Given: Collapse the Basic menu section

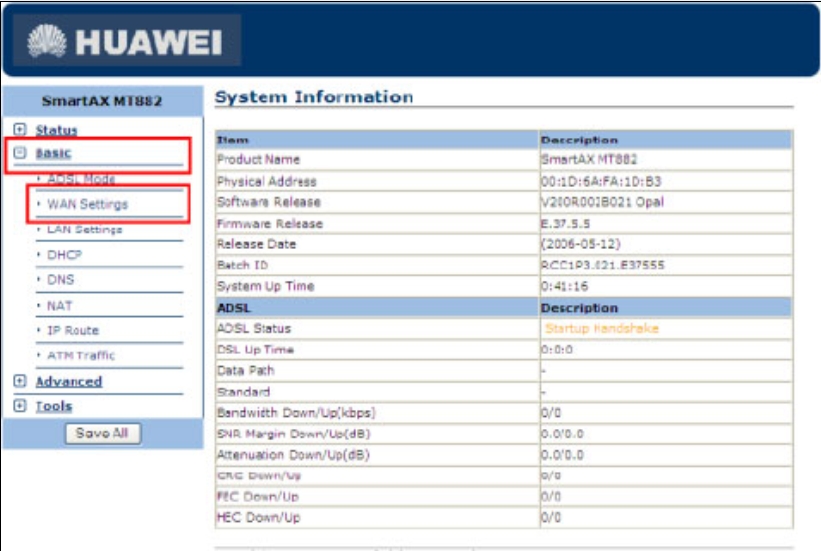Looking at the screenshot, I should tap(20, 152).
